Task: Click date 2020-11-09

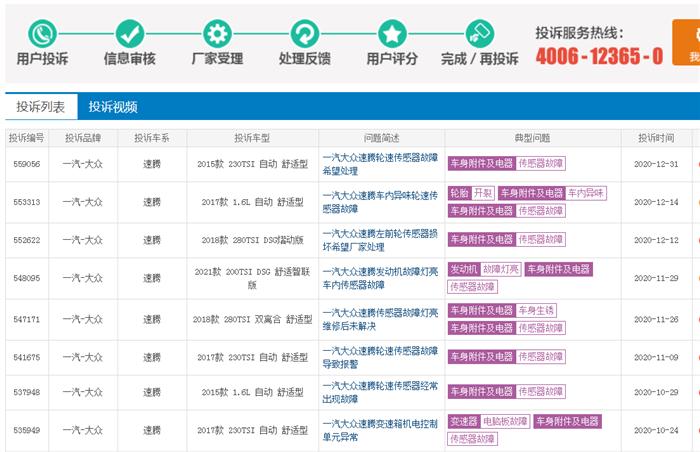Action: (x=656, y=357)
